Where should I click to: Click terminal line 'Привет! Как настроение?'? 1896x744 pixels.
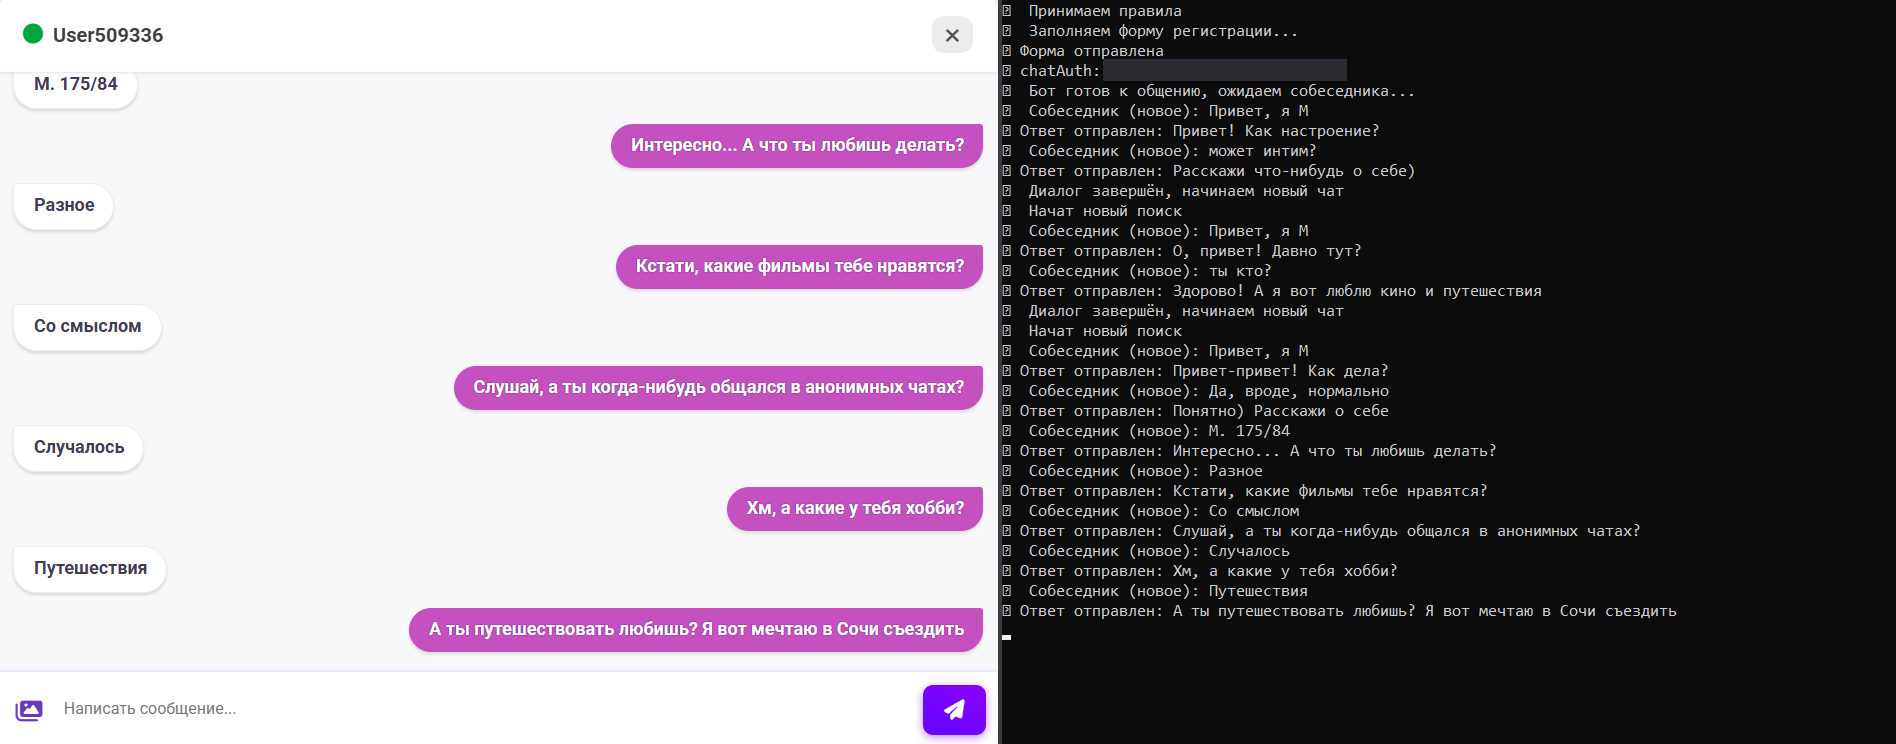[1191, 131]
